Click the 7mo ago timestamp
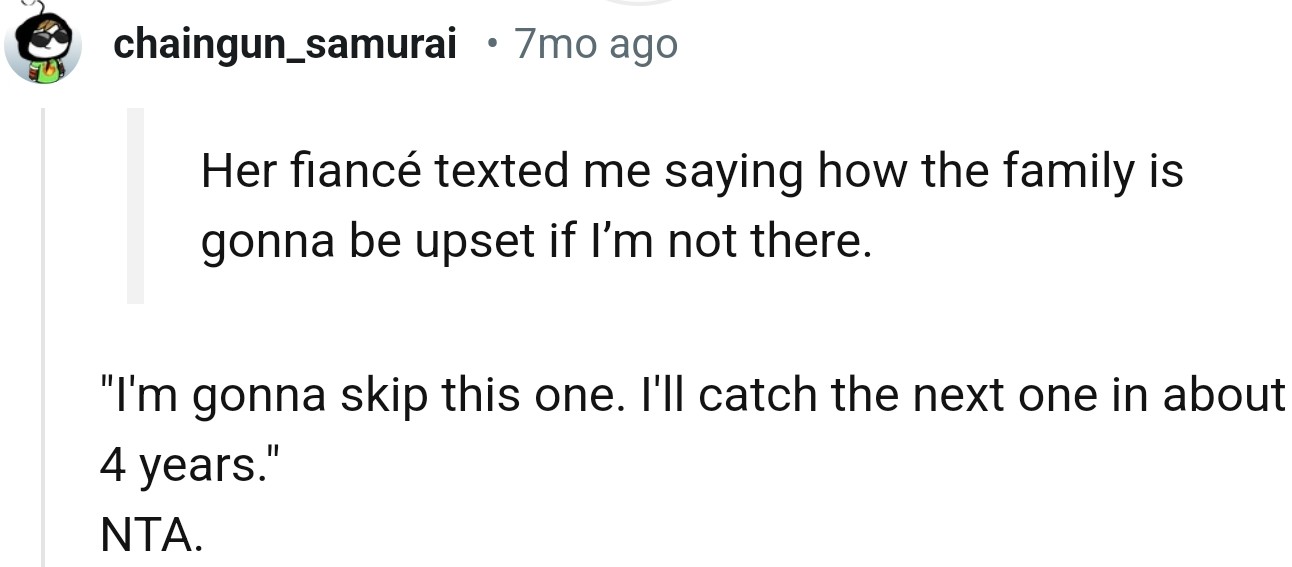 (x=595, y=44)
